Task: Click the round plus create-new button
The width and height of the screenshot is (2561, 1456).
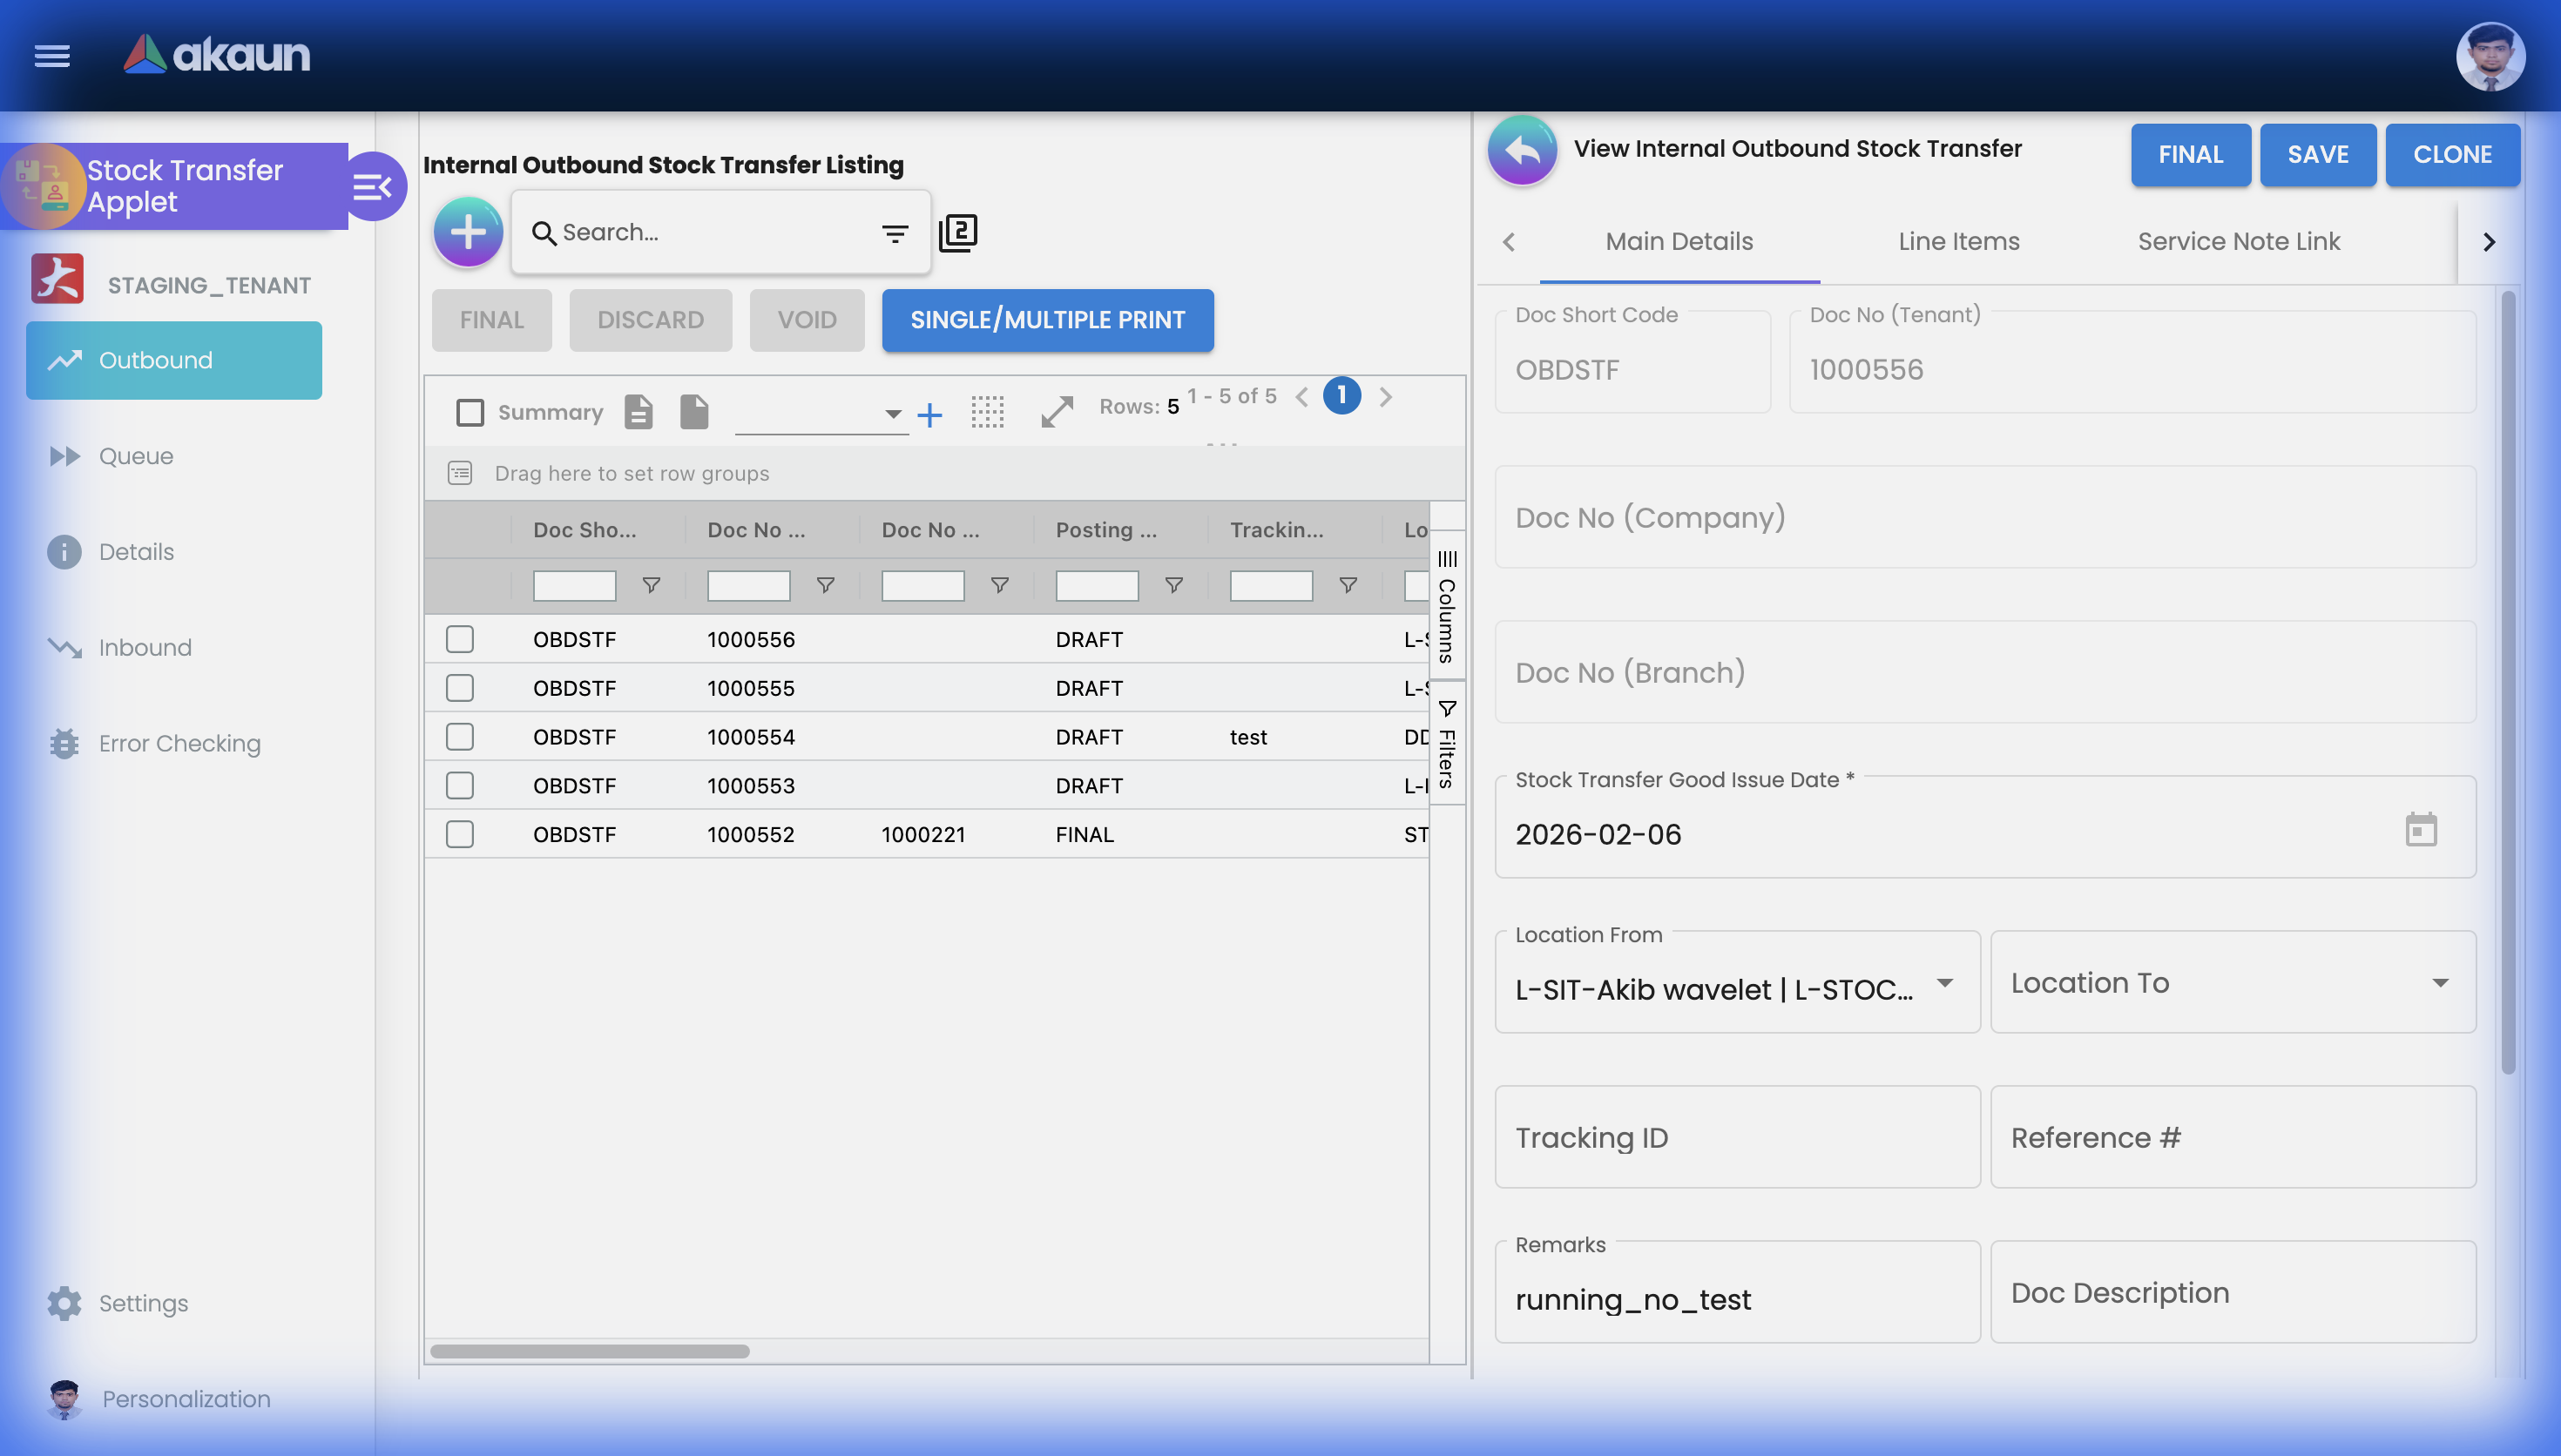Action: (x=468, y=232)
